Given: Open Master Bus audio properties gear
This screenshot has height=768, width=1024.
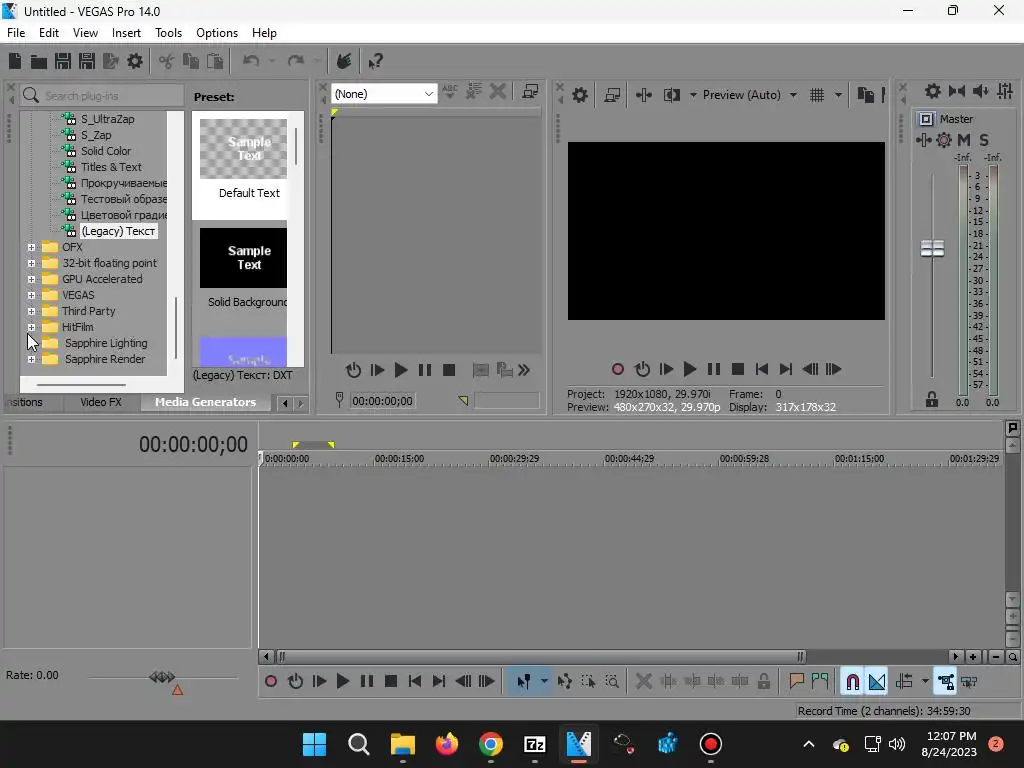Looking at the screenshot, I should tap(933, 91).
